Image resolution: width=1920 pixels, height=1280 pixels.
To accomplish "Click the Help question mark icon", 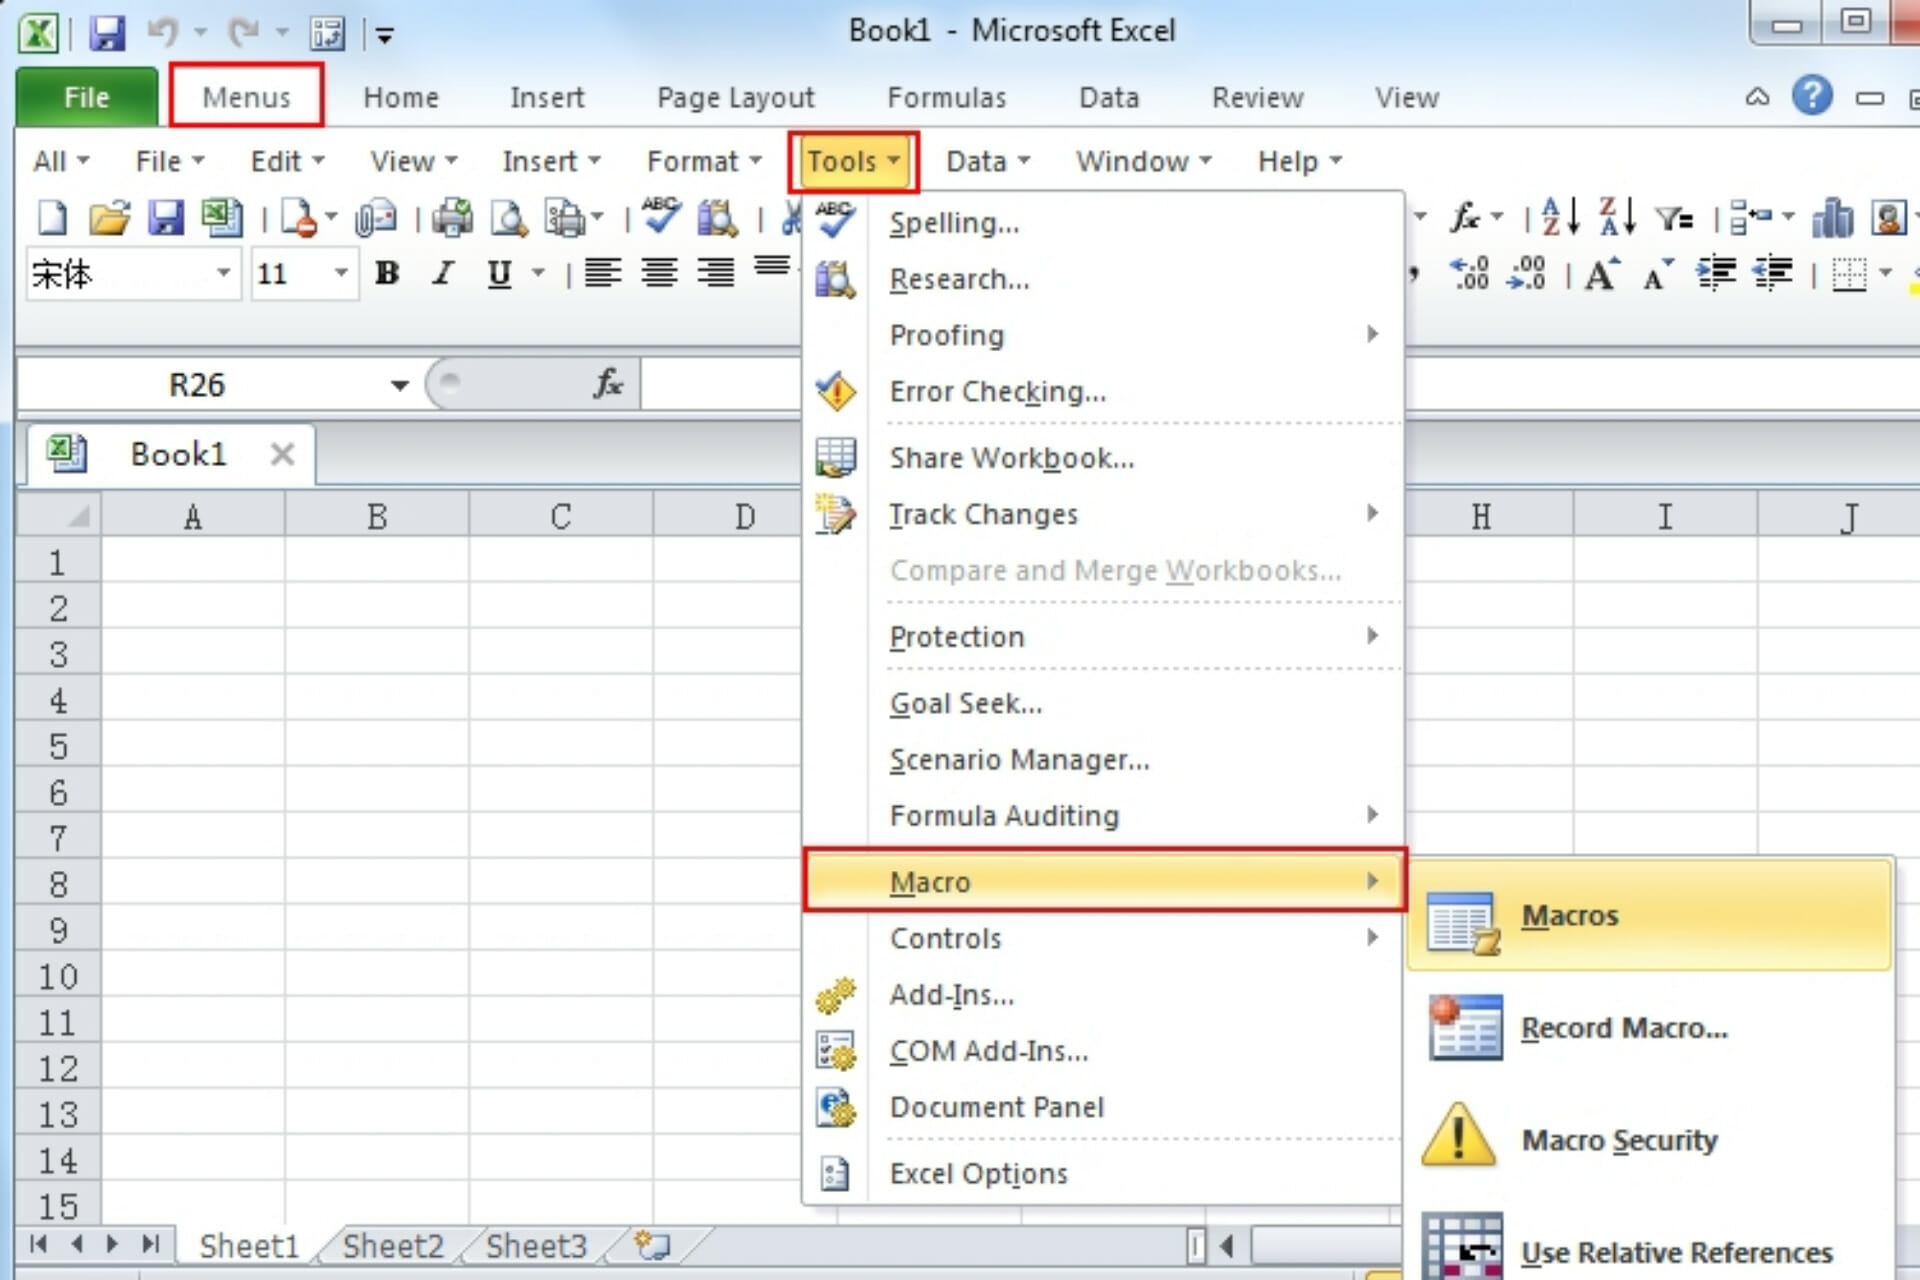I will pos(1812,96).
